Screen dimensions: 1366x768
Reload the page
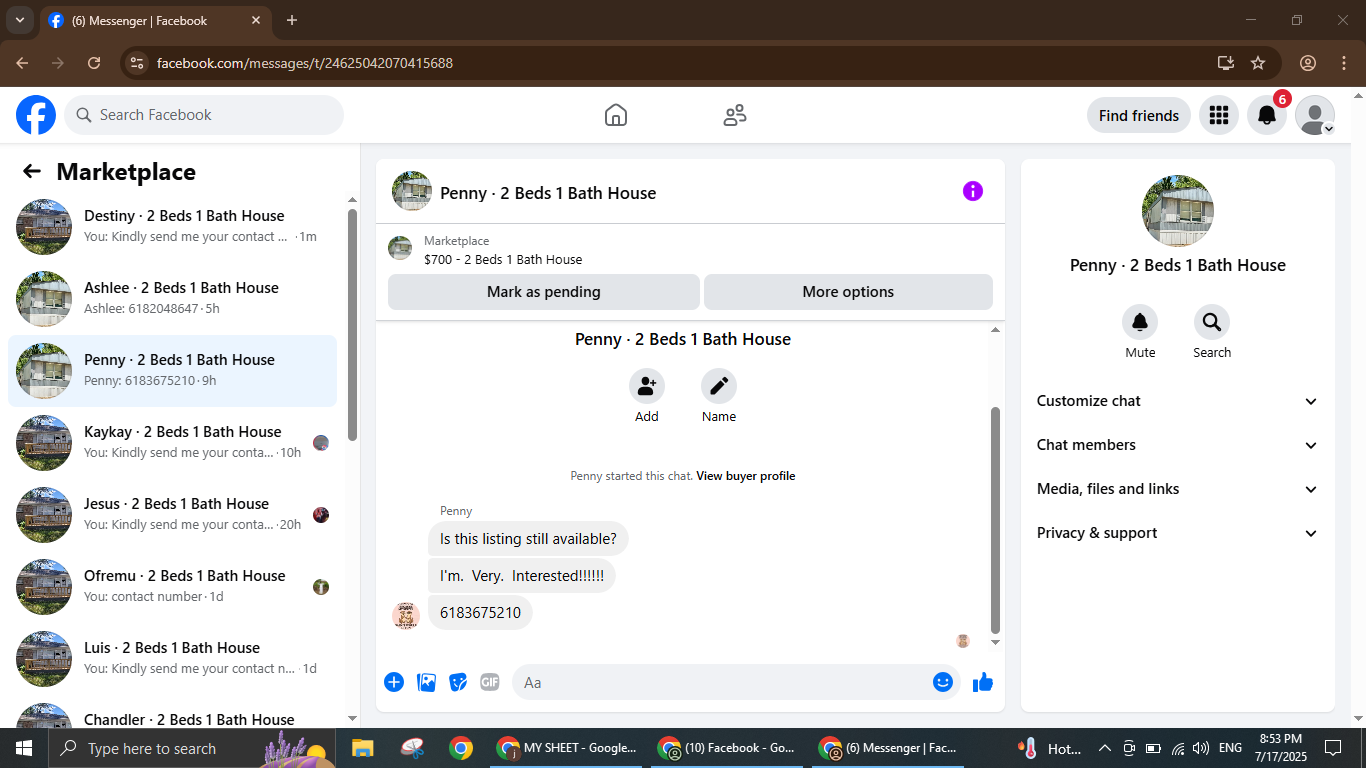click(x=94, y=63)
